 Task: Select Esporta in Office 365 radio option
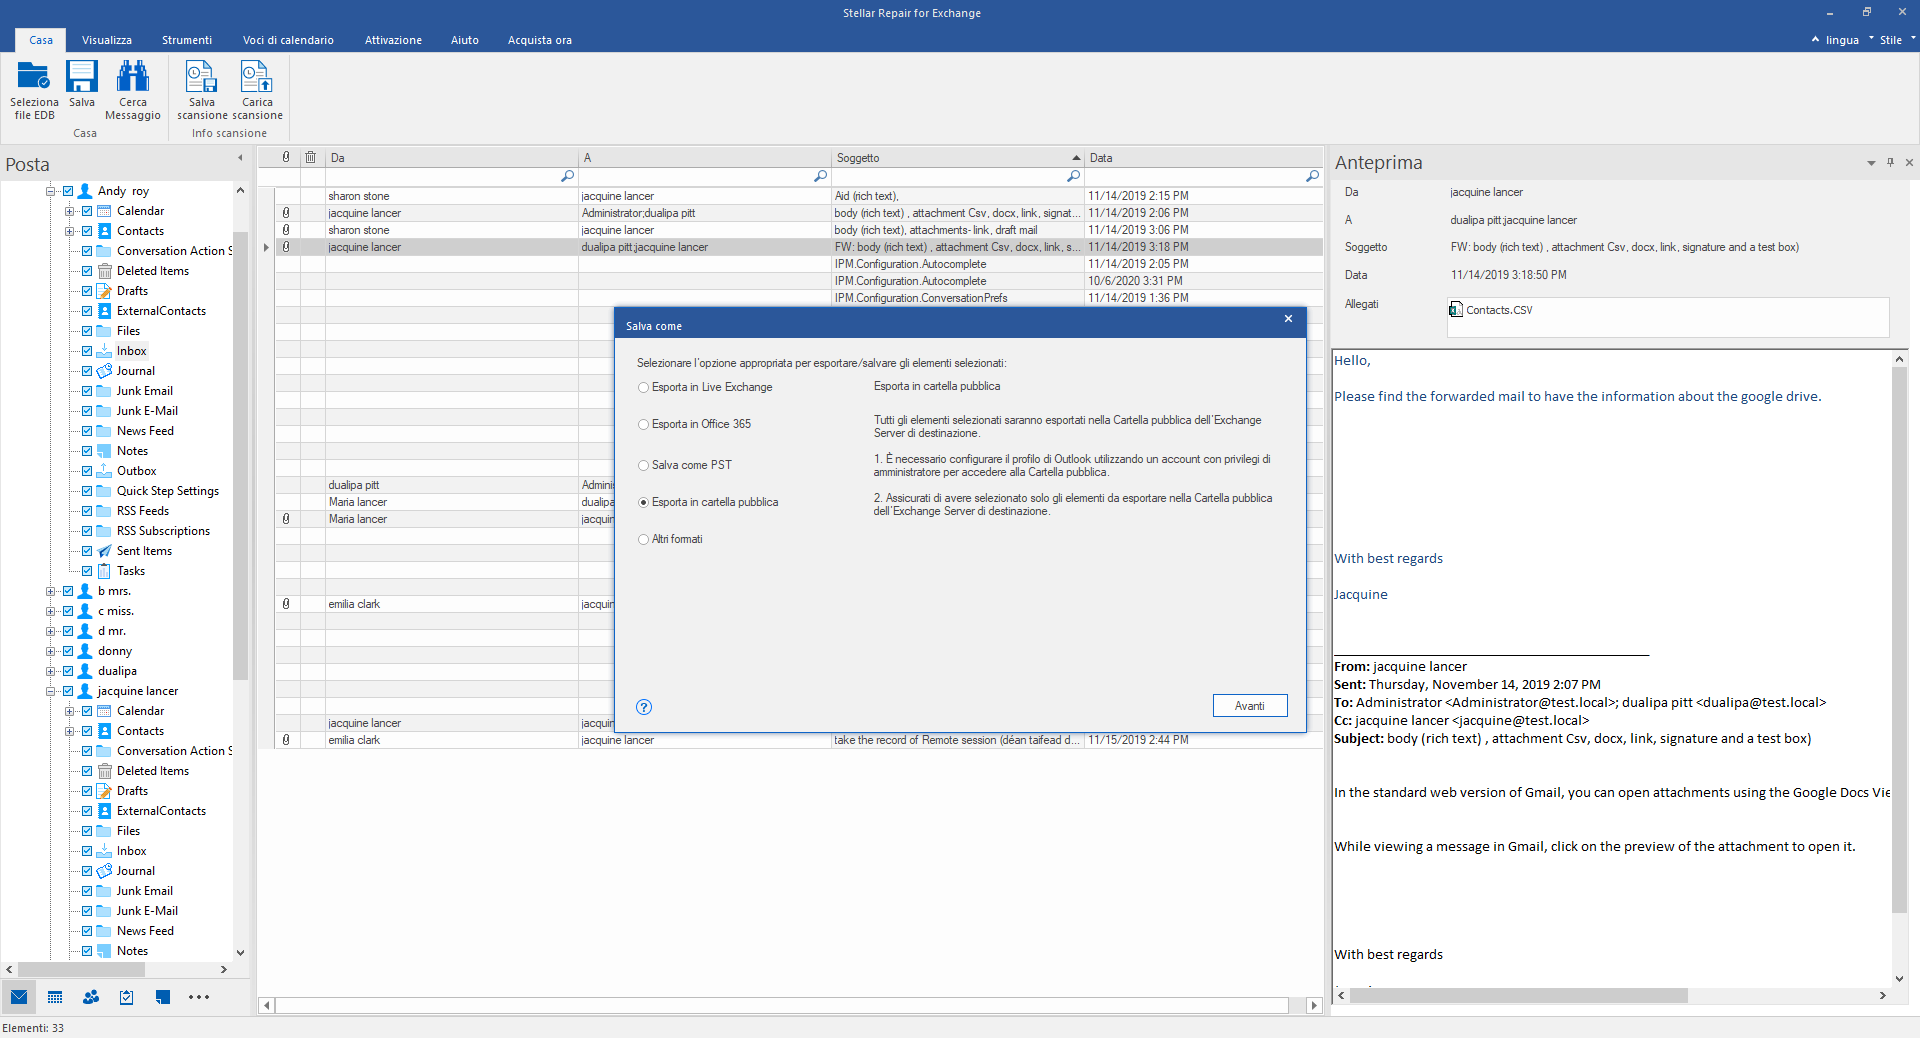(x=644, y=425)
